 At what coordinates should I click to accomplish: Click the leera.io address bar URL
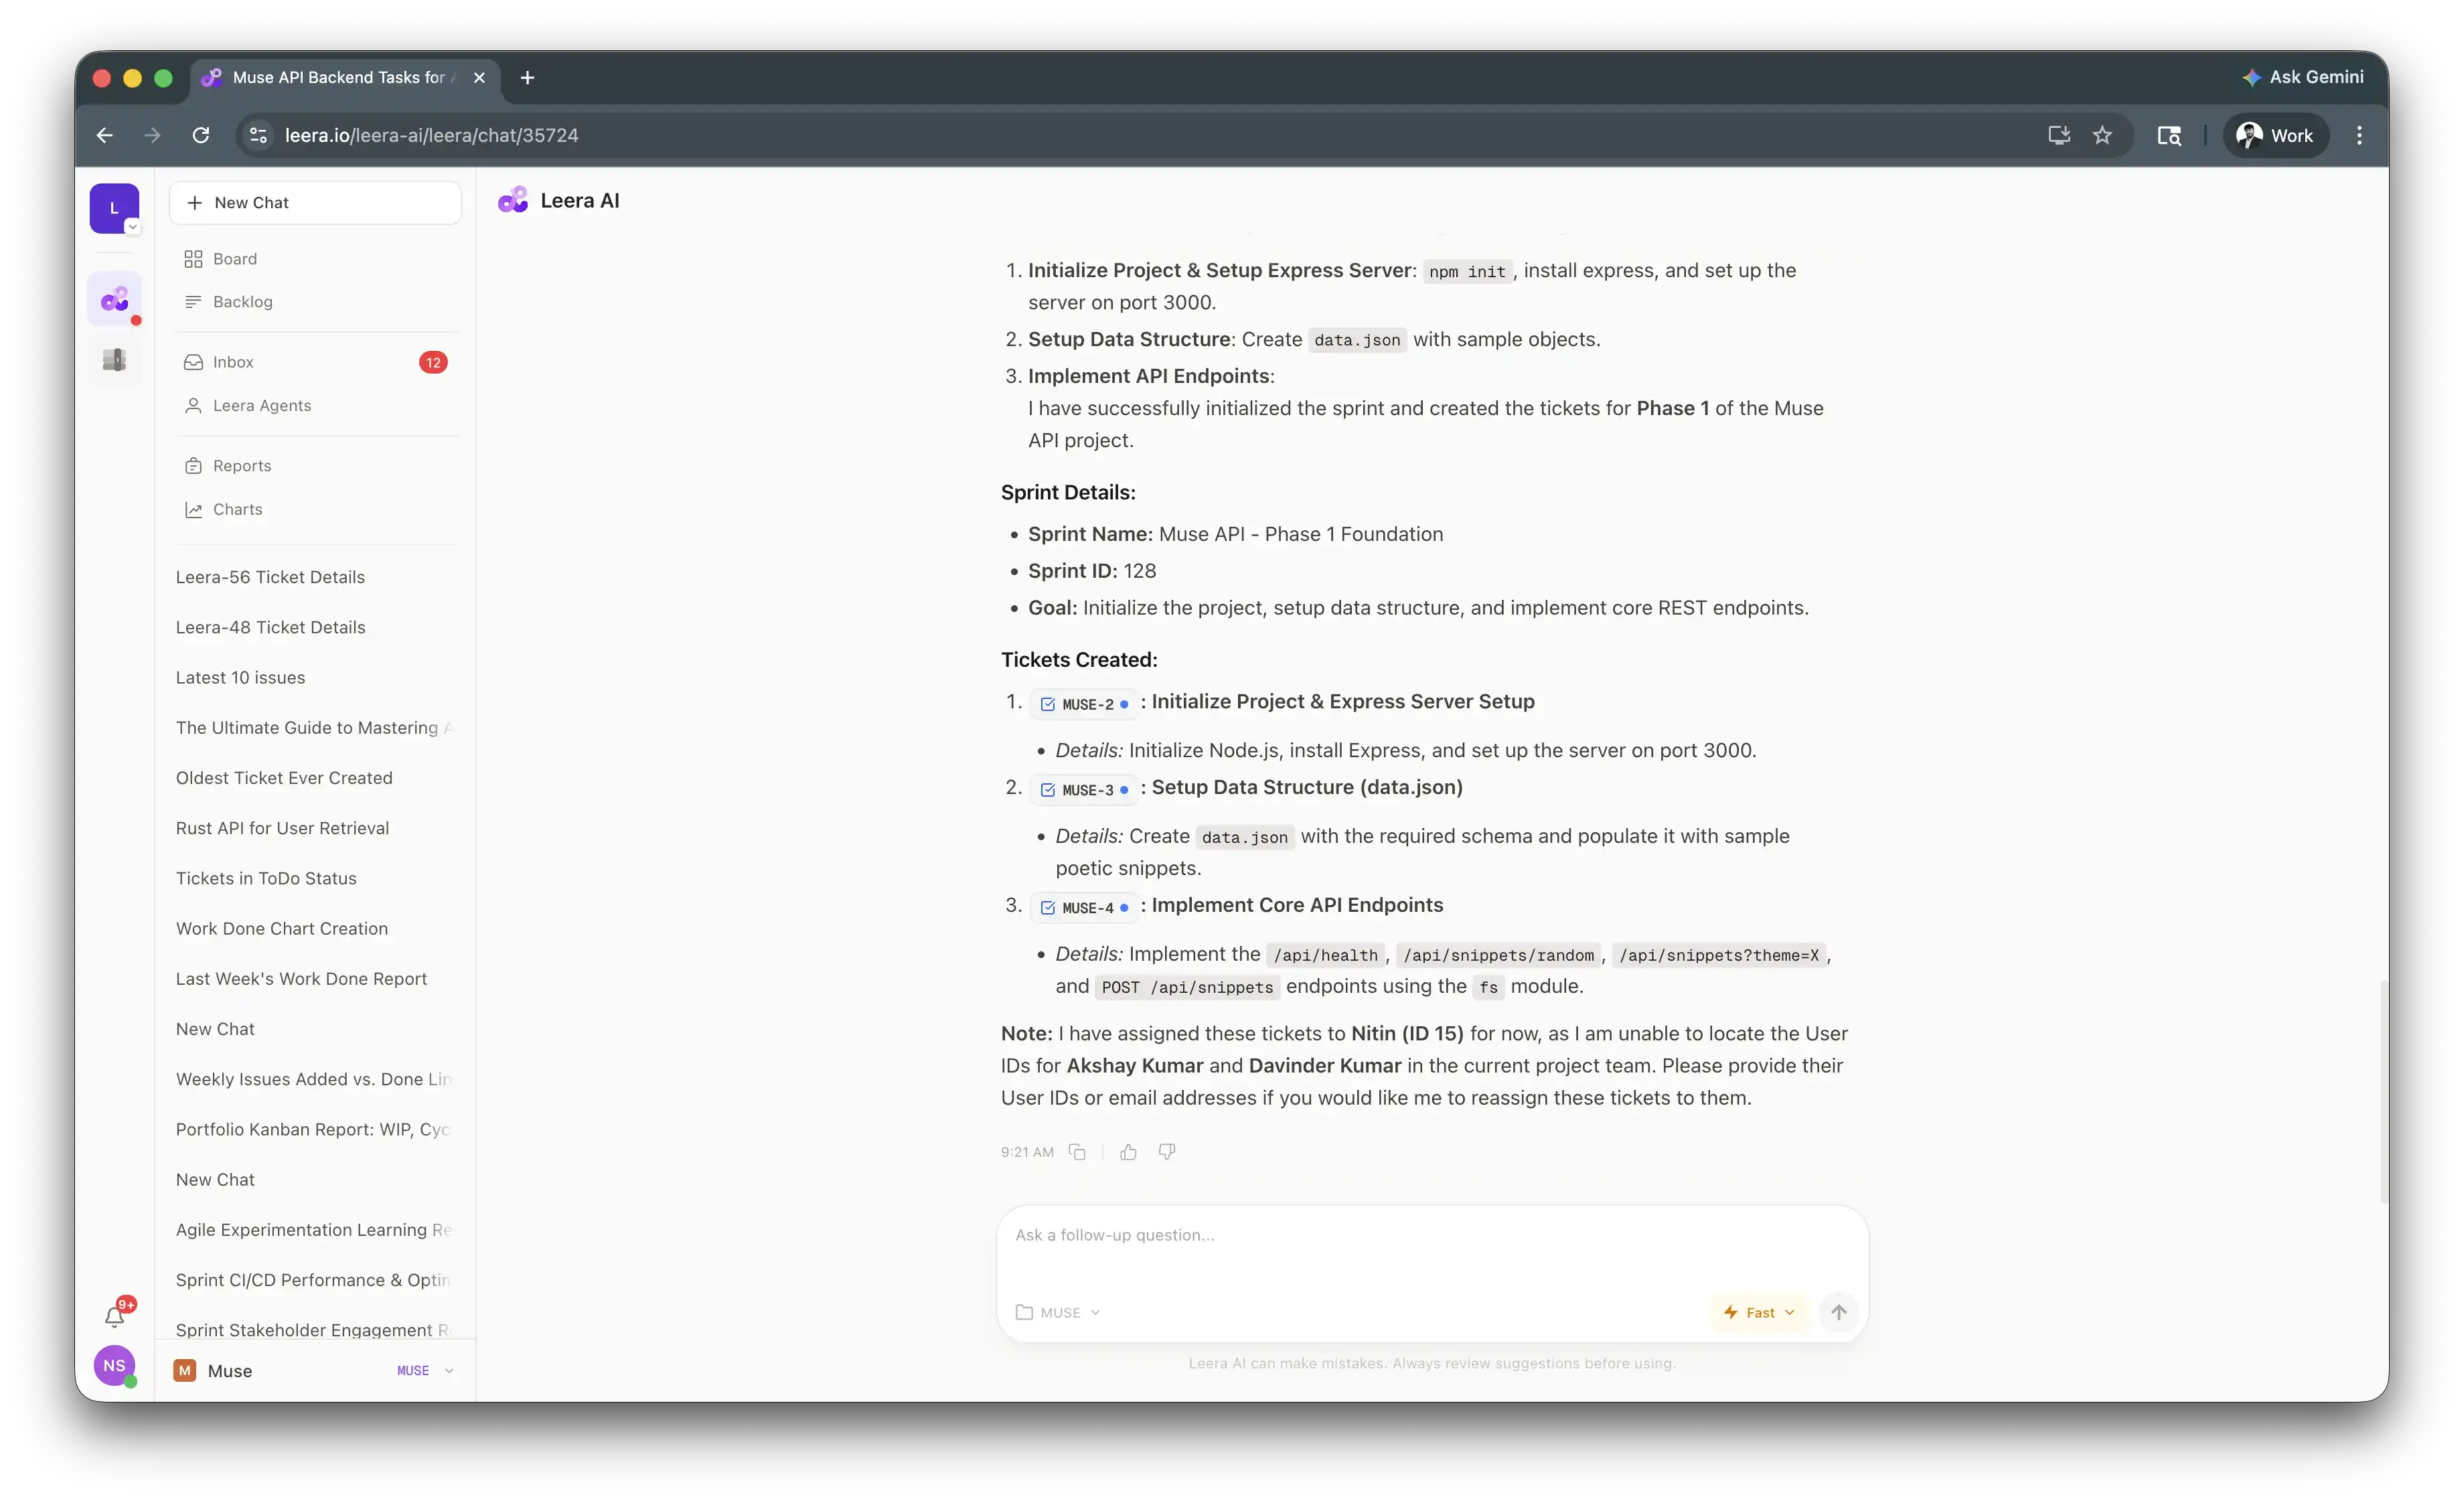coord(431,135)
